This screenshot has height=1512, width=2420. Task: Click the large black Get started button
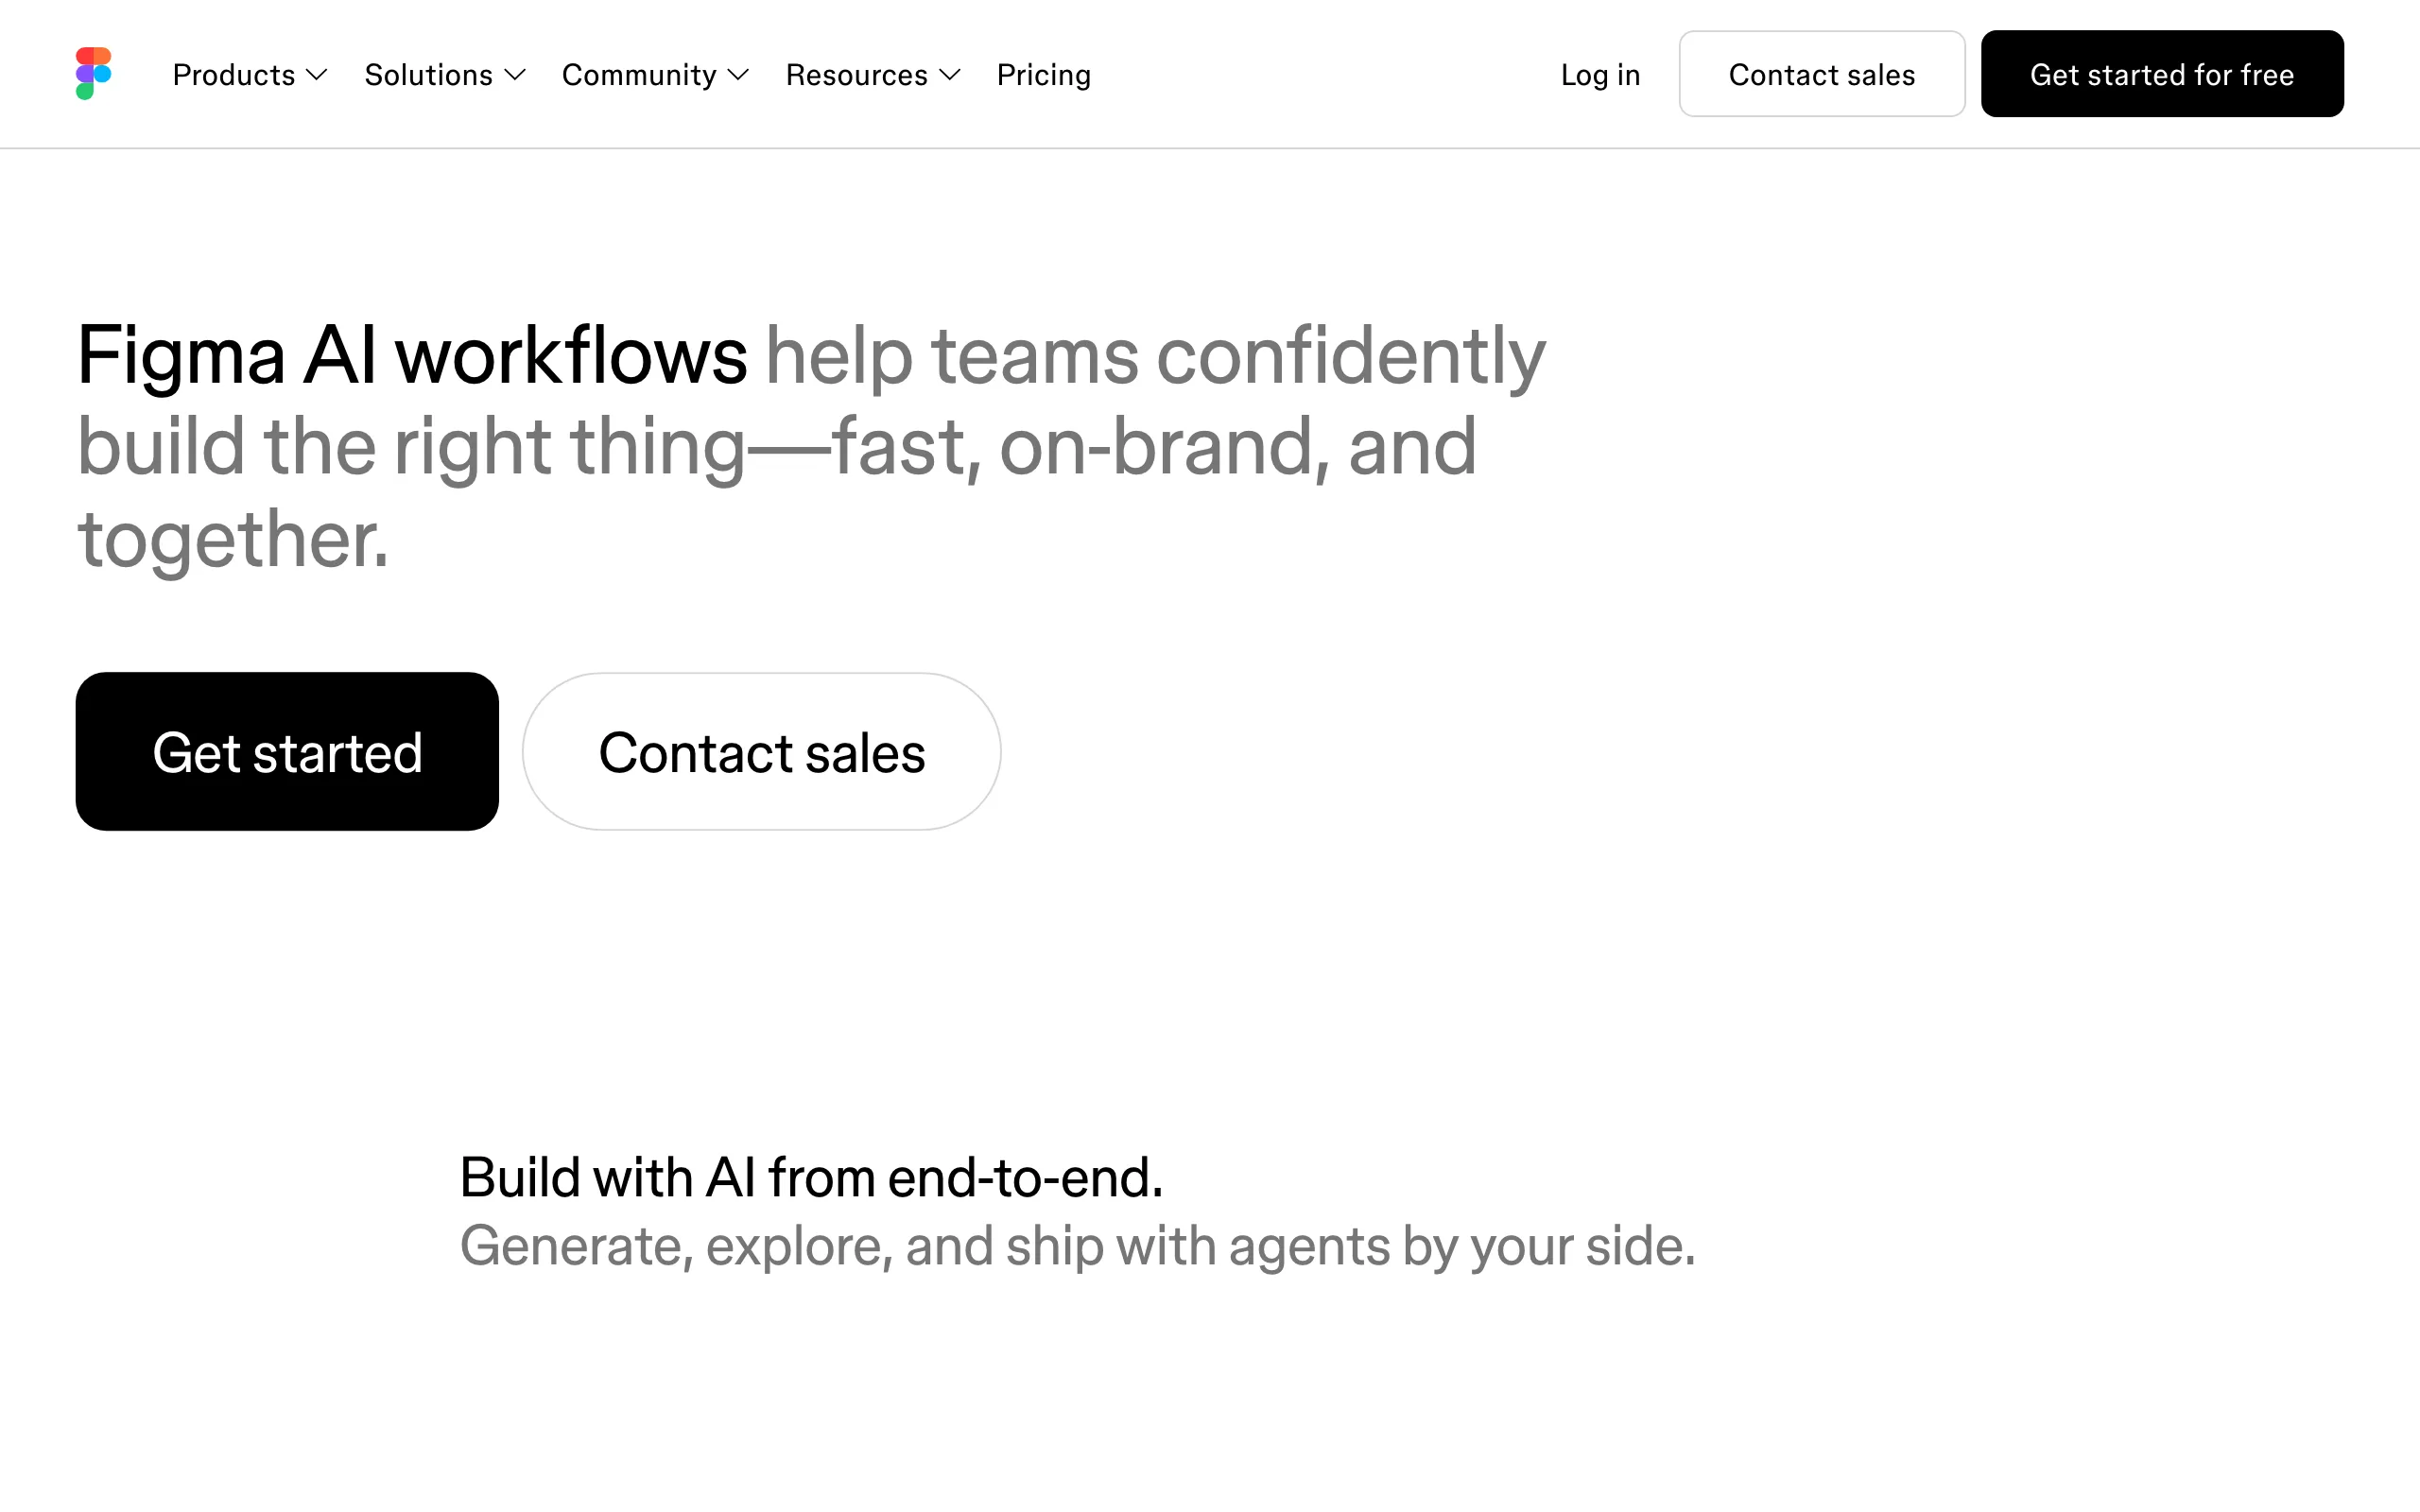pos(287,751)
